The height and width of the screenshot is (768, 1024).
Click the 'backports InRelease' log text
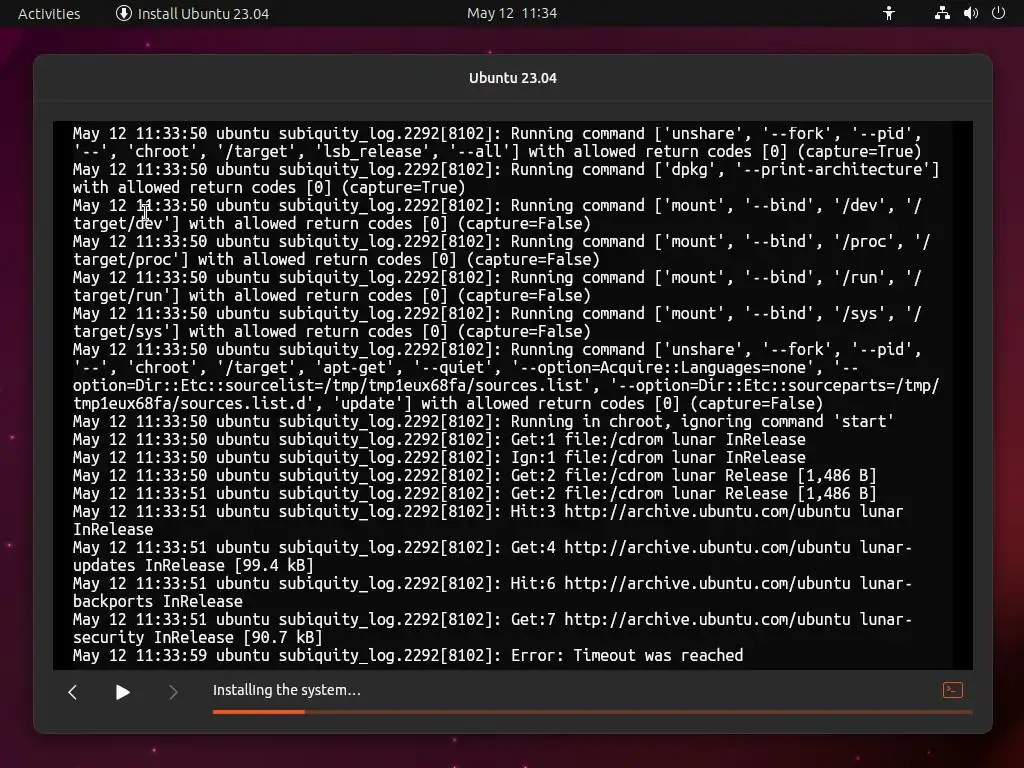pyautogui.click(x=157, y=601)
